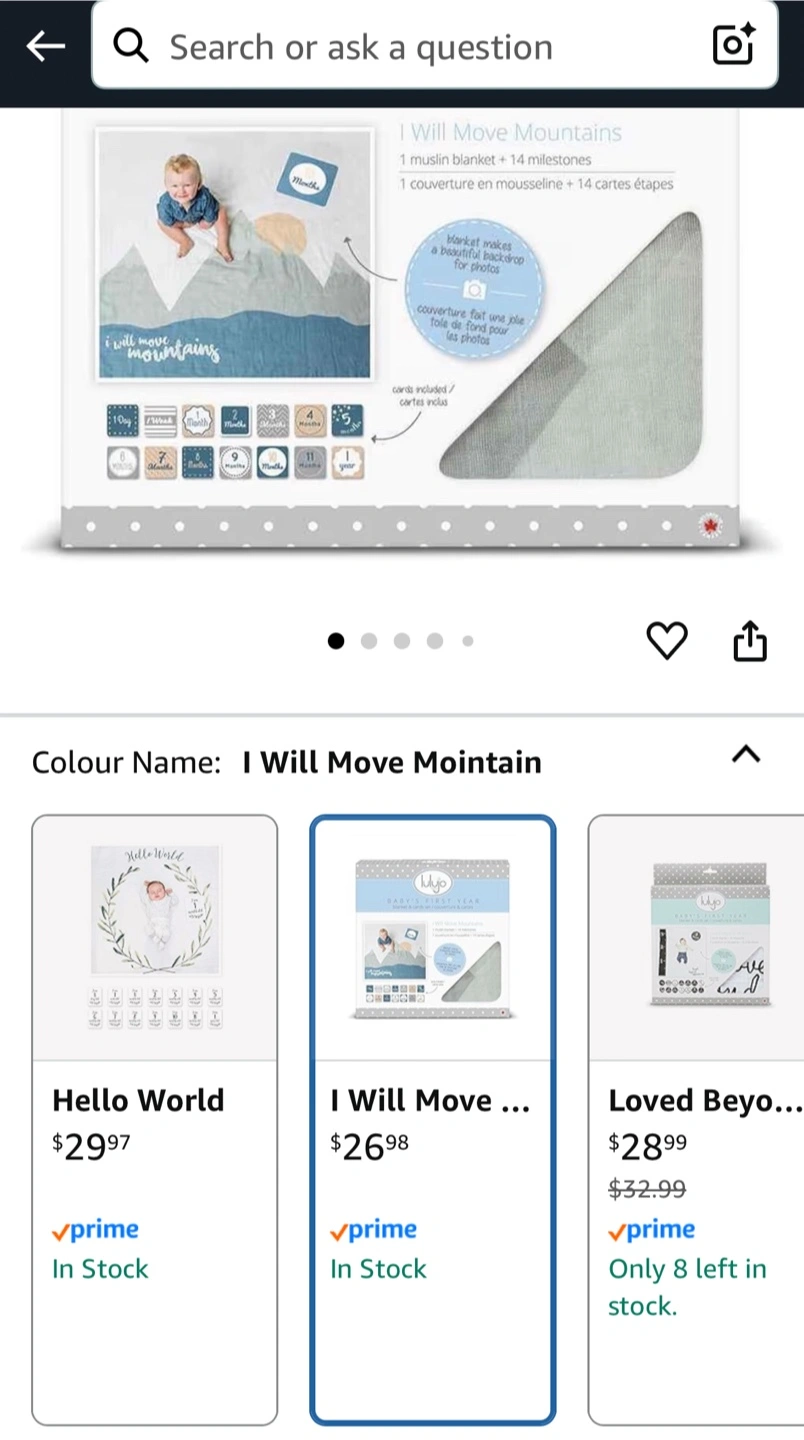Screen dimensions: 804x1440
Task: Select the I Will Move colour option
Action: 433,1120
